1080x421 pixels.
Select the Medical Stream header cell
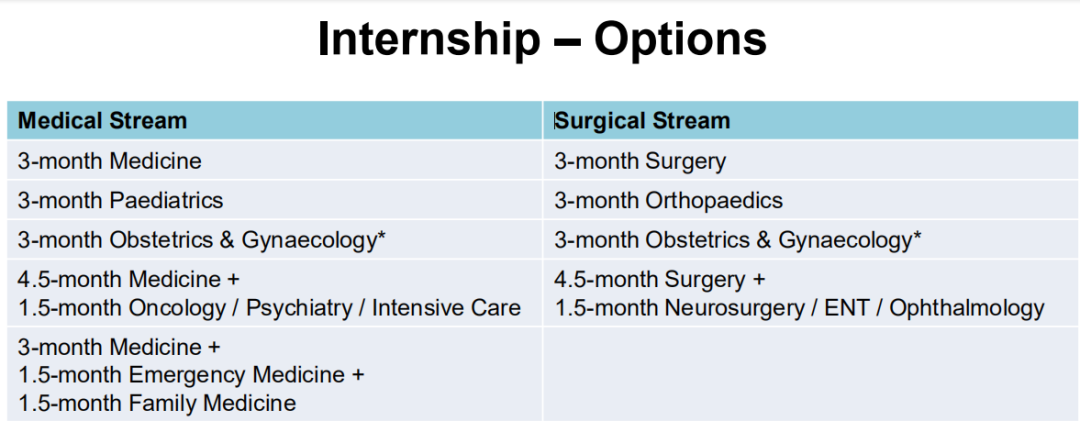275,121
